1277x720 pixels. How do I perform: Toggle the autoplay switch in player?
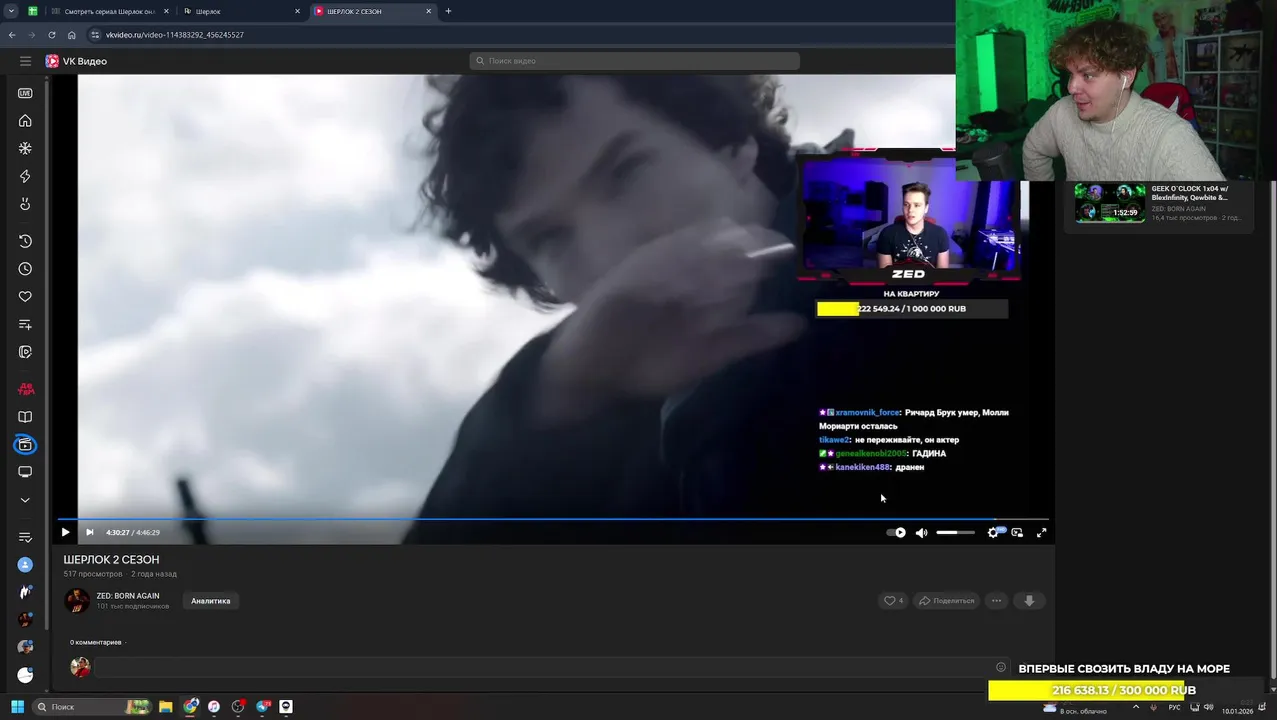[896, 532]
